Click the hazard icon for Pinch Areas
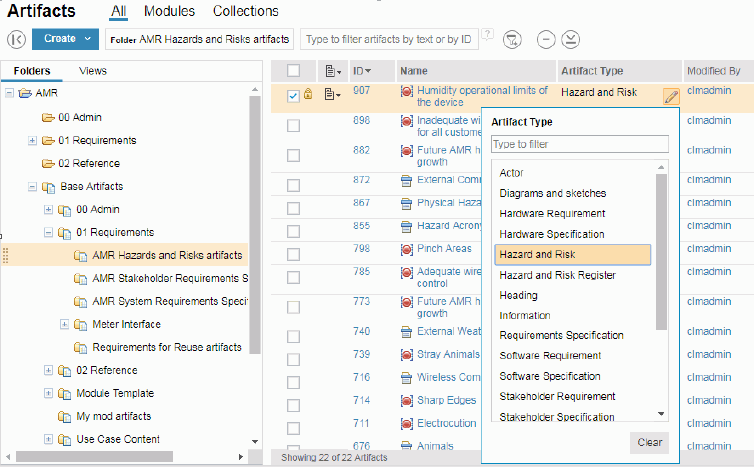The height and width of the screenshot is (467, 754). coord(407,249)
